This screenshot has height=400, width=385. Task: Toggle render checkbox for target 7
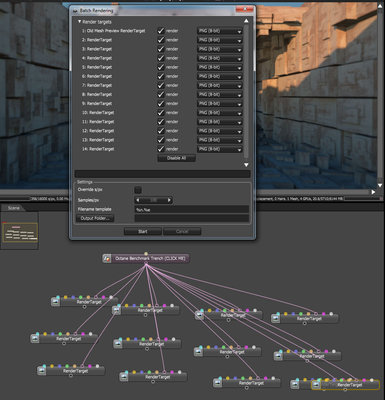[161, 85]
